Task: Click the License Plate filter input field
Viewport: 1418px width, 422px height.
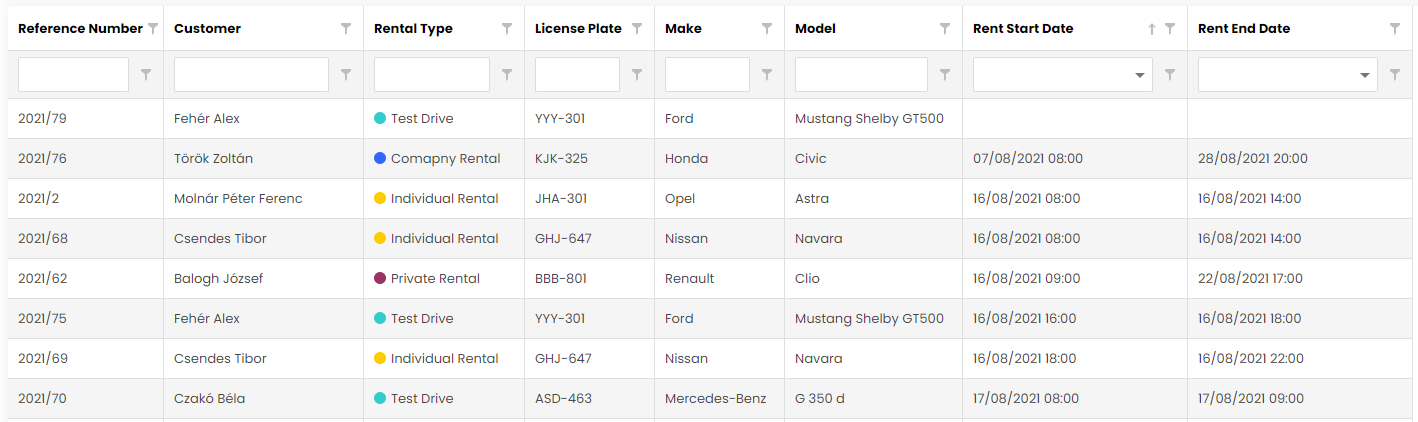Action: pos(577,75)
